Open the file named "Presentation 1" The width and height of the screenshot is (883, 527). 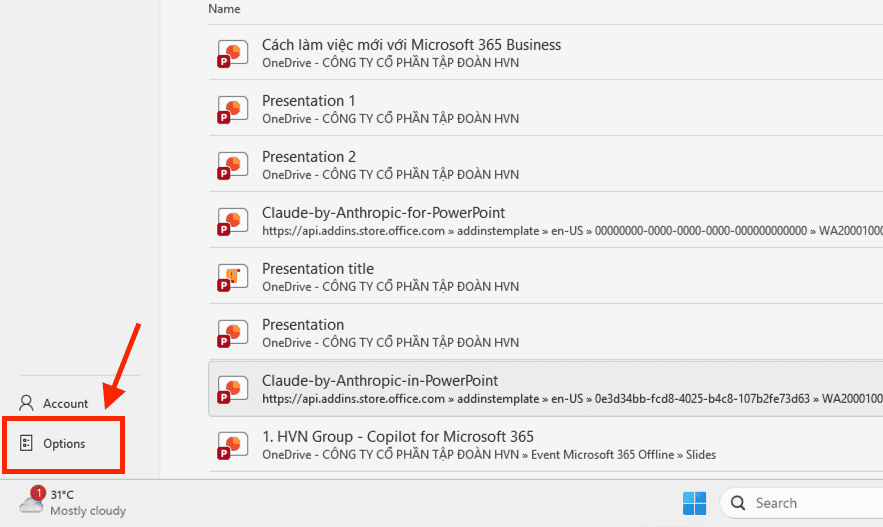(x=309, y=101)
